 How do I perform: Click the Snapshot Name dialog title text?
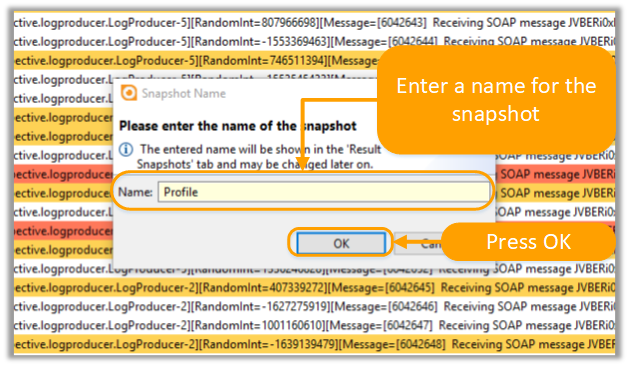[184, 94]
